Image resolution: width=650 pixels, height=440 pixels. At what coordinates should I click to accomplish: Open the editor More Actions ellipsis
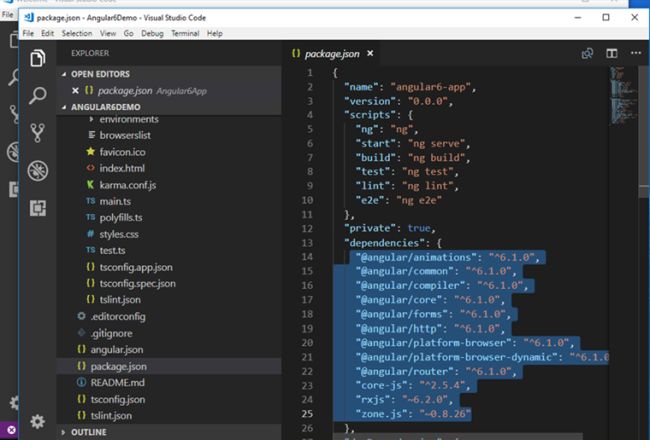[x=636, y=53]
